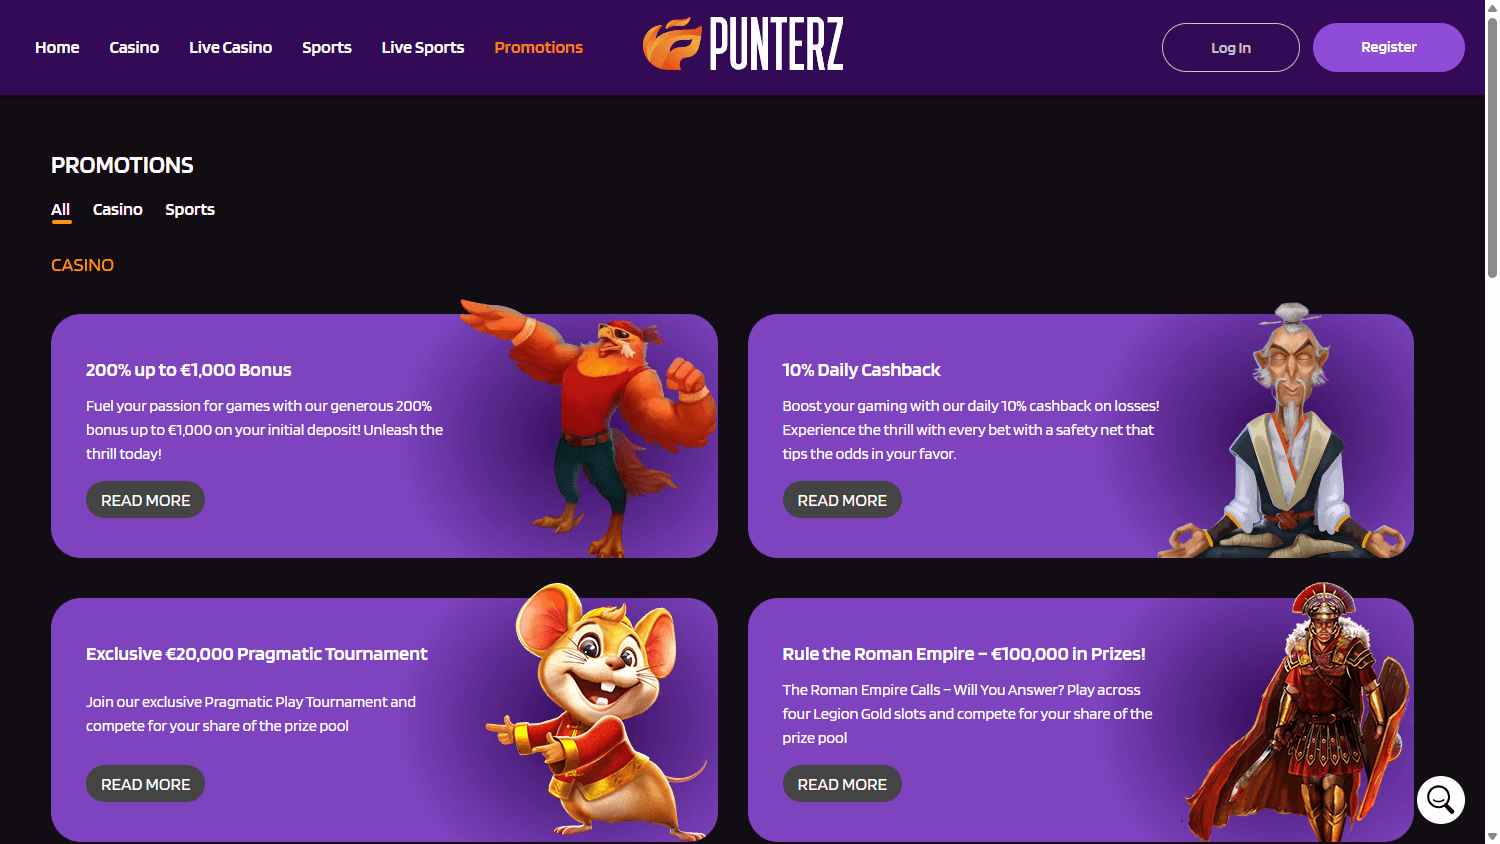Click the Roman centurion character image
This screenshot has width=1500, height=844.
point(1298,712)
